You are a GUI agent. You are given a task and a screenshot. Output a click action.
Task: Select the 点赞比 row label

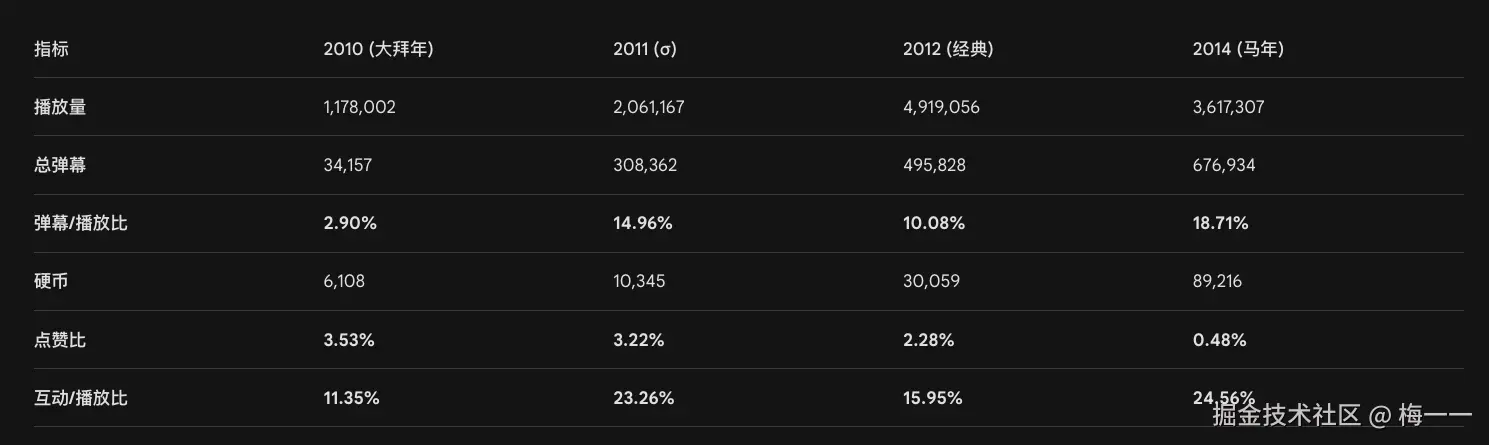60,340
